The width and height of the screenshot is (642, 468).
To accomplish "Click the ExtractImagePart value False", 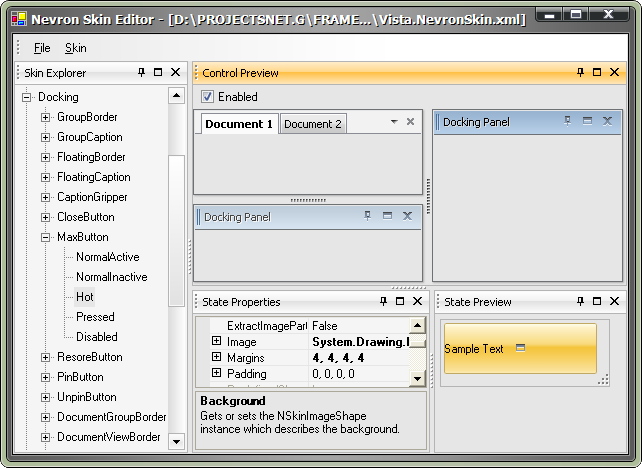I will [325, 326].
